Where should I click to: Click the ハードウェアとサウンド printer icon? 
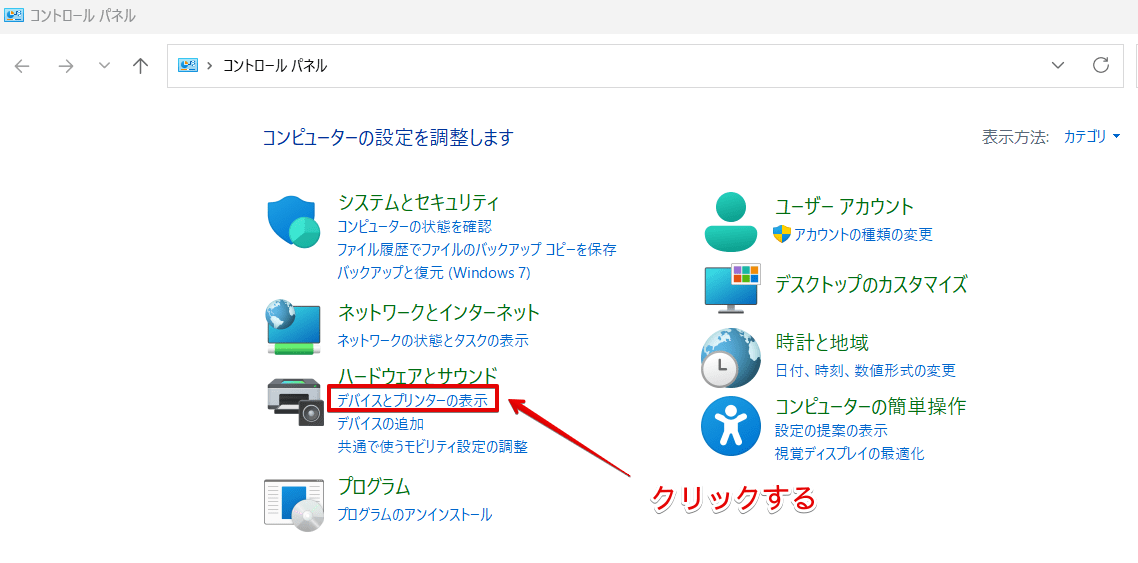[295, 401]
